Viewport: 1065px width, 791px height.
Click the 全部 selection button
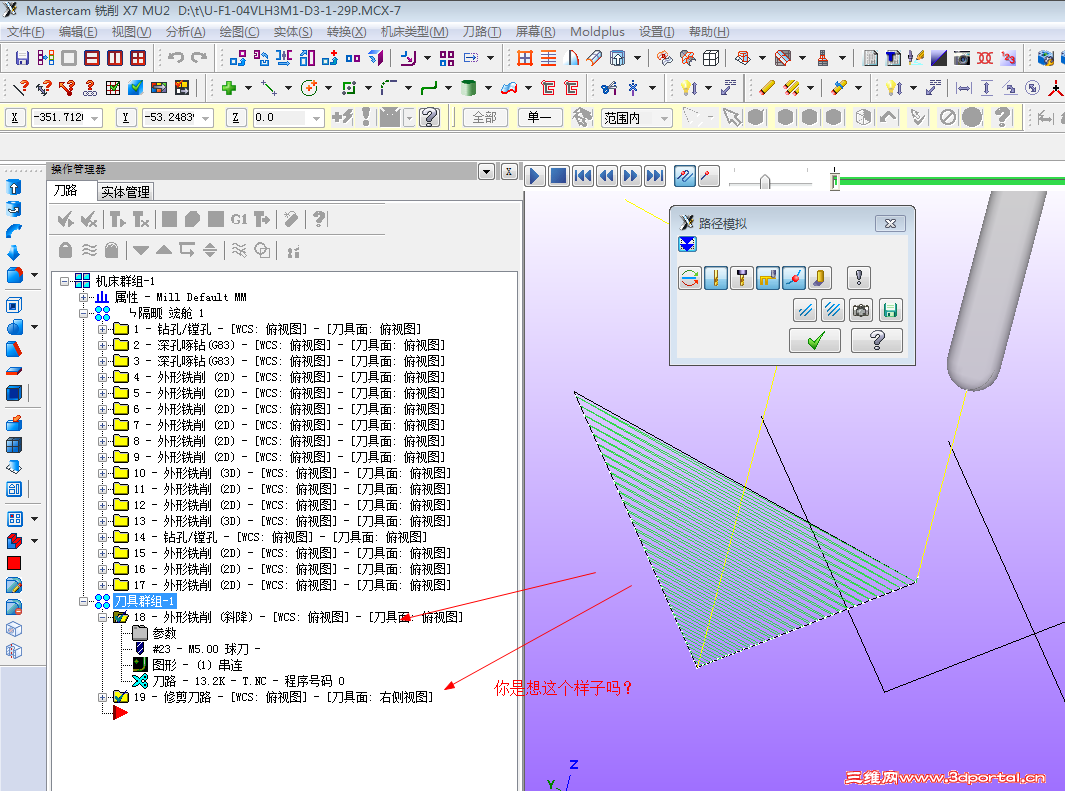(x=485, y=117)
